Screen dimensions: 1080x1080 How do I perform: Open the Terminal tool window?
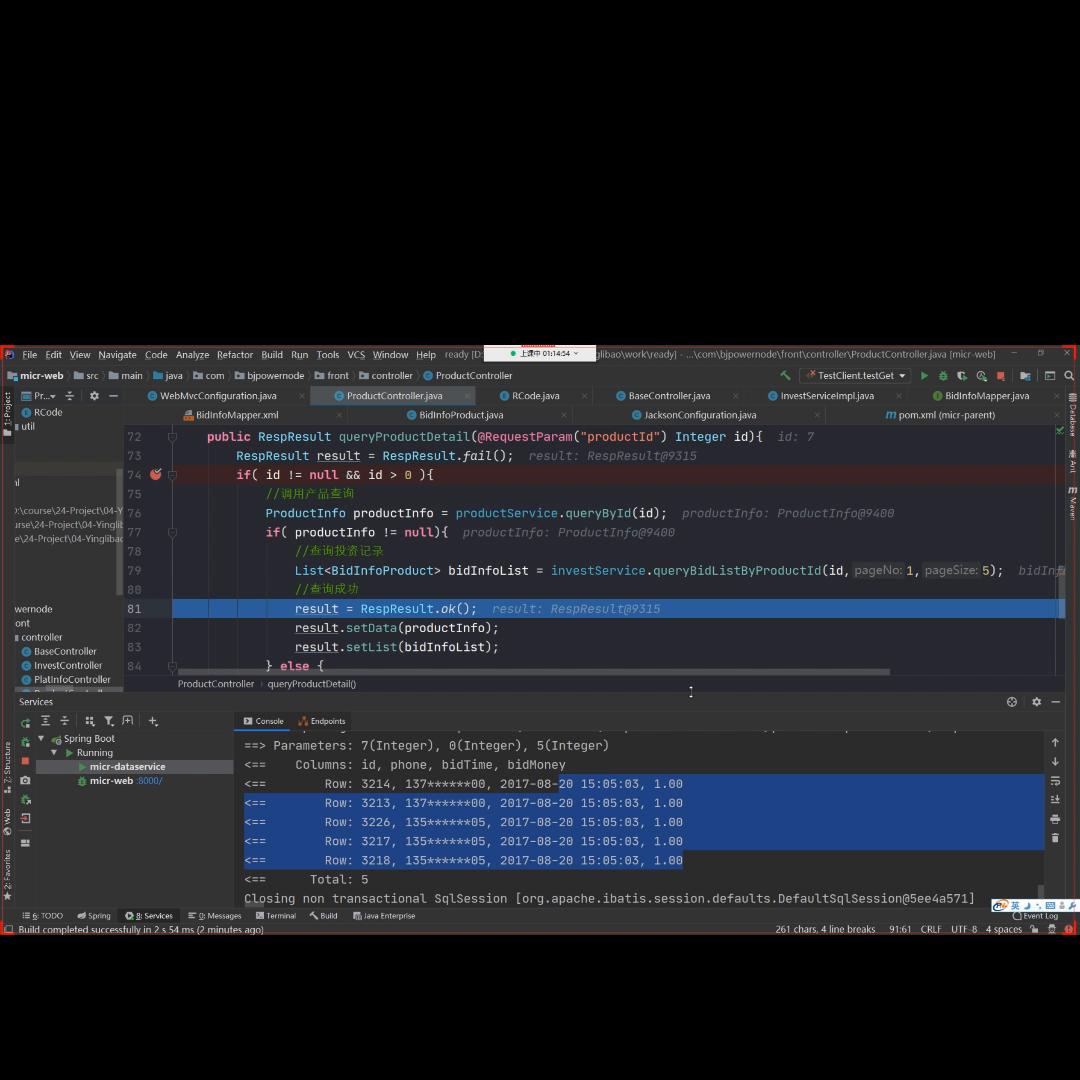(x=276, y=916)
